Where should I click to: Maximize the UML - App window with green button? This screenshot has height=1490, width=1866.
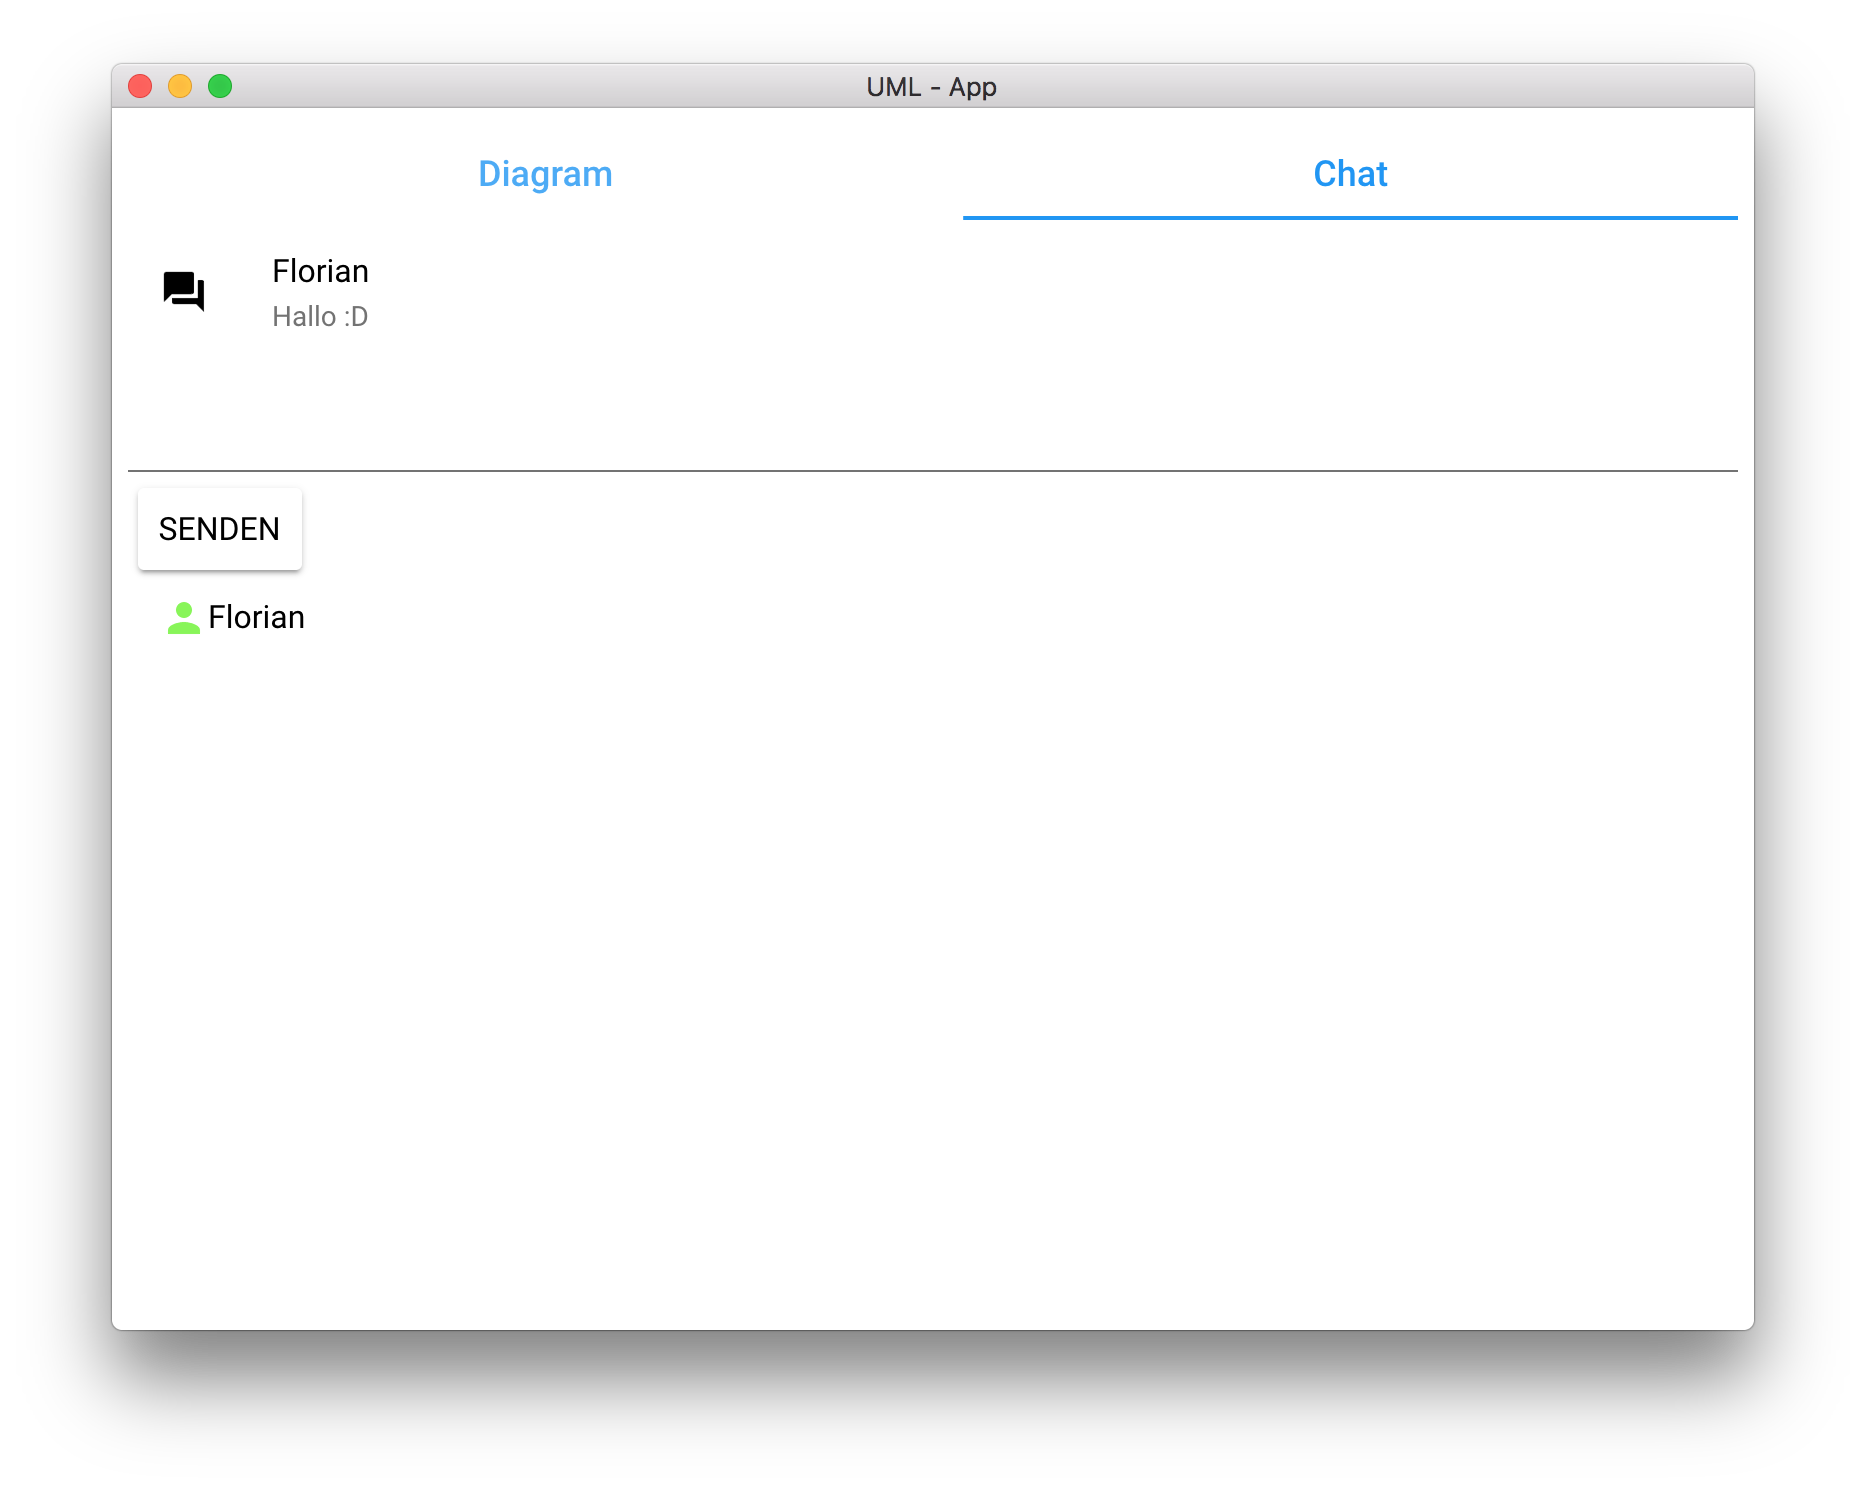pos(220,86)
